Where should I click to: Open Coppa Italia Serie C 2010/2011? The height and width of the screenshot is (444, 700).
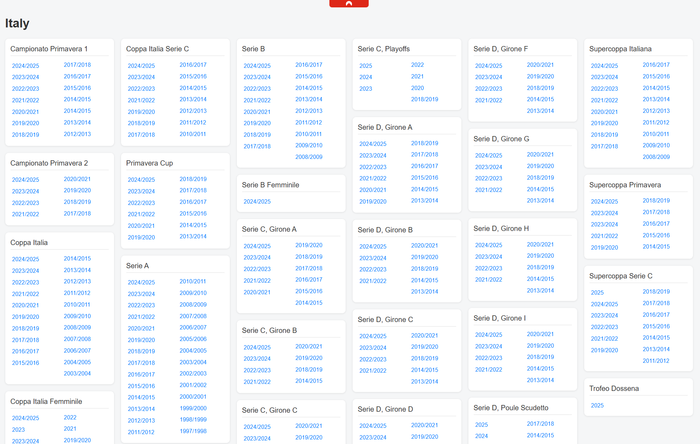pyautogui.click(x=193, y=134)
